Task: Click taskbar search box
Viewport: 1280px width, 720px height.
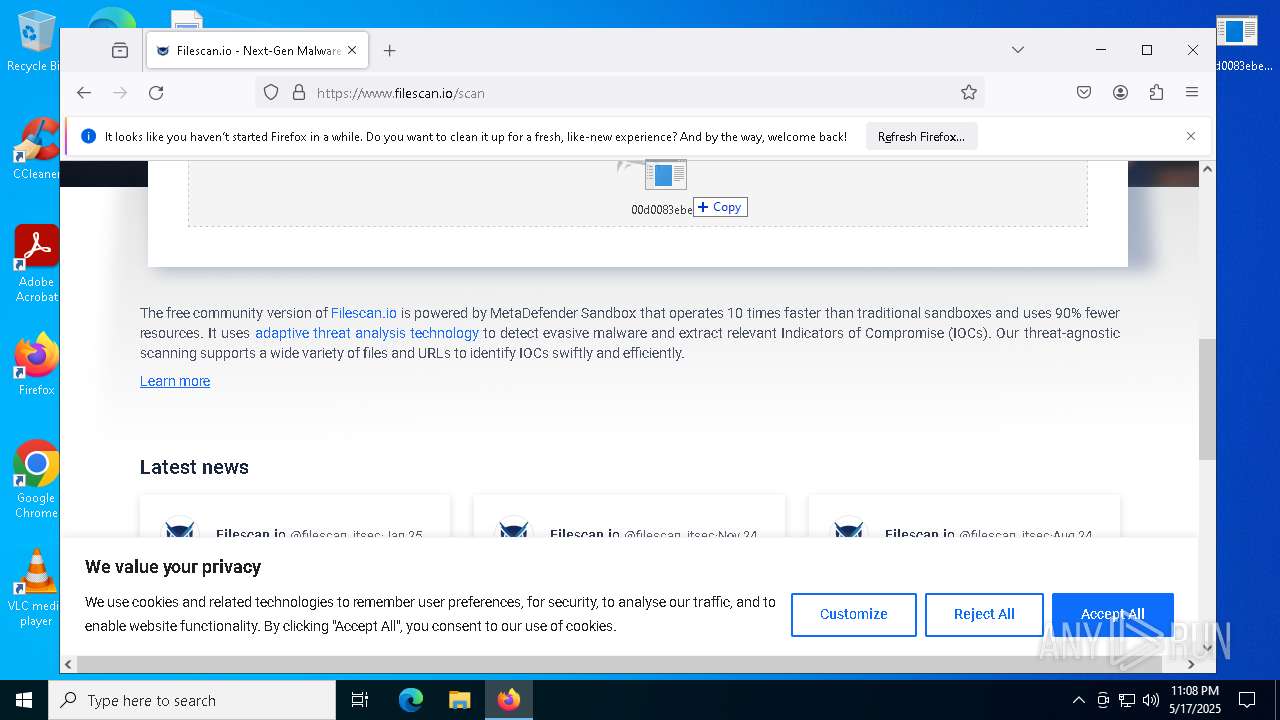Action: coord(192,700)
